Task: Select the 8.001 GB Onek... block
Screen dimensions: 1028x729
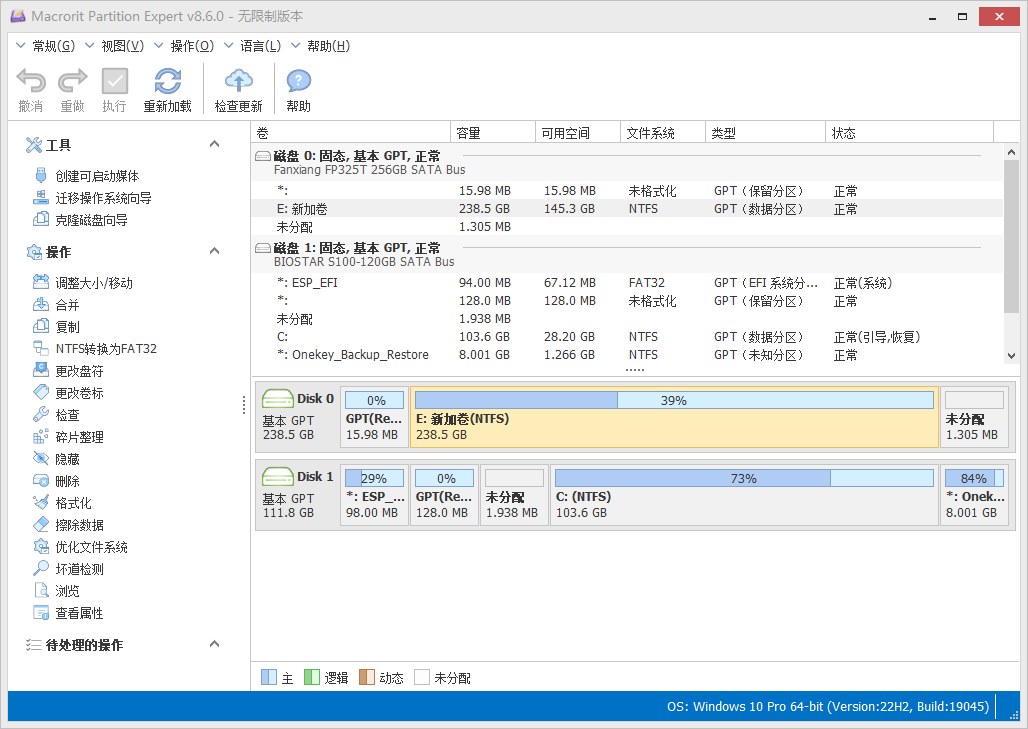Action: point(974,495)
